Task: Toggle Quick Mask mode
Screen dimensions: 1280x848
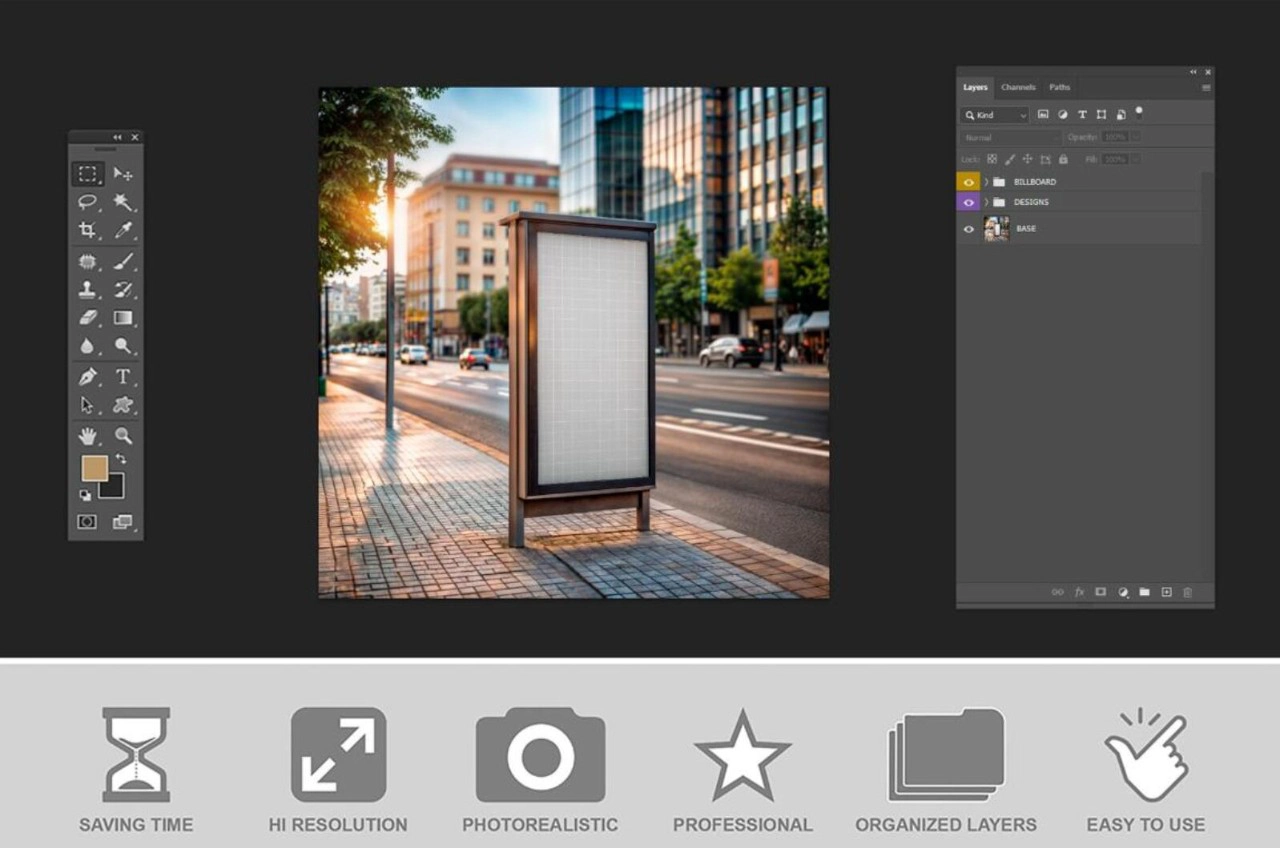Action: [x=88, y=522]
